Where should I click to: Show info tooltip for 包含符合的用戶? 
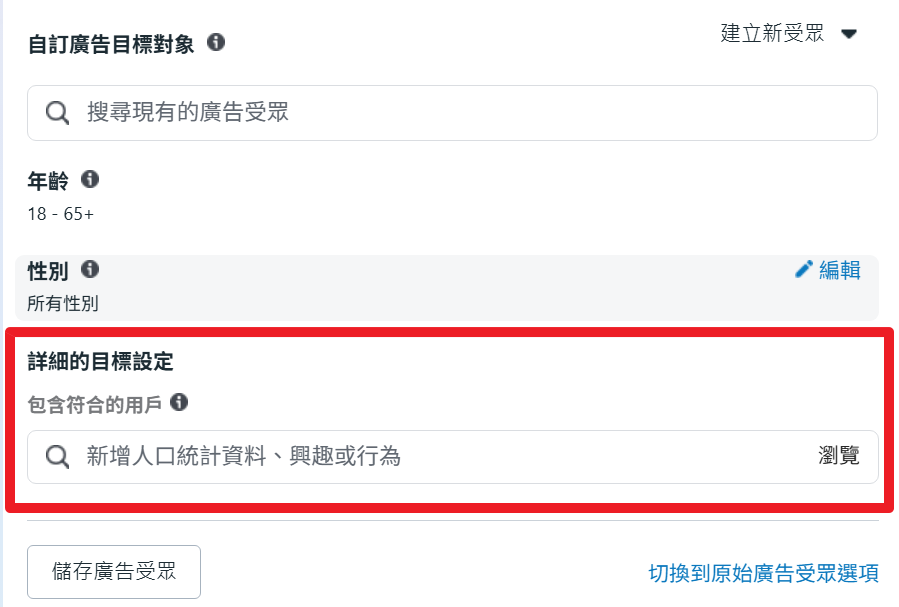[x=179, y=402]
